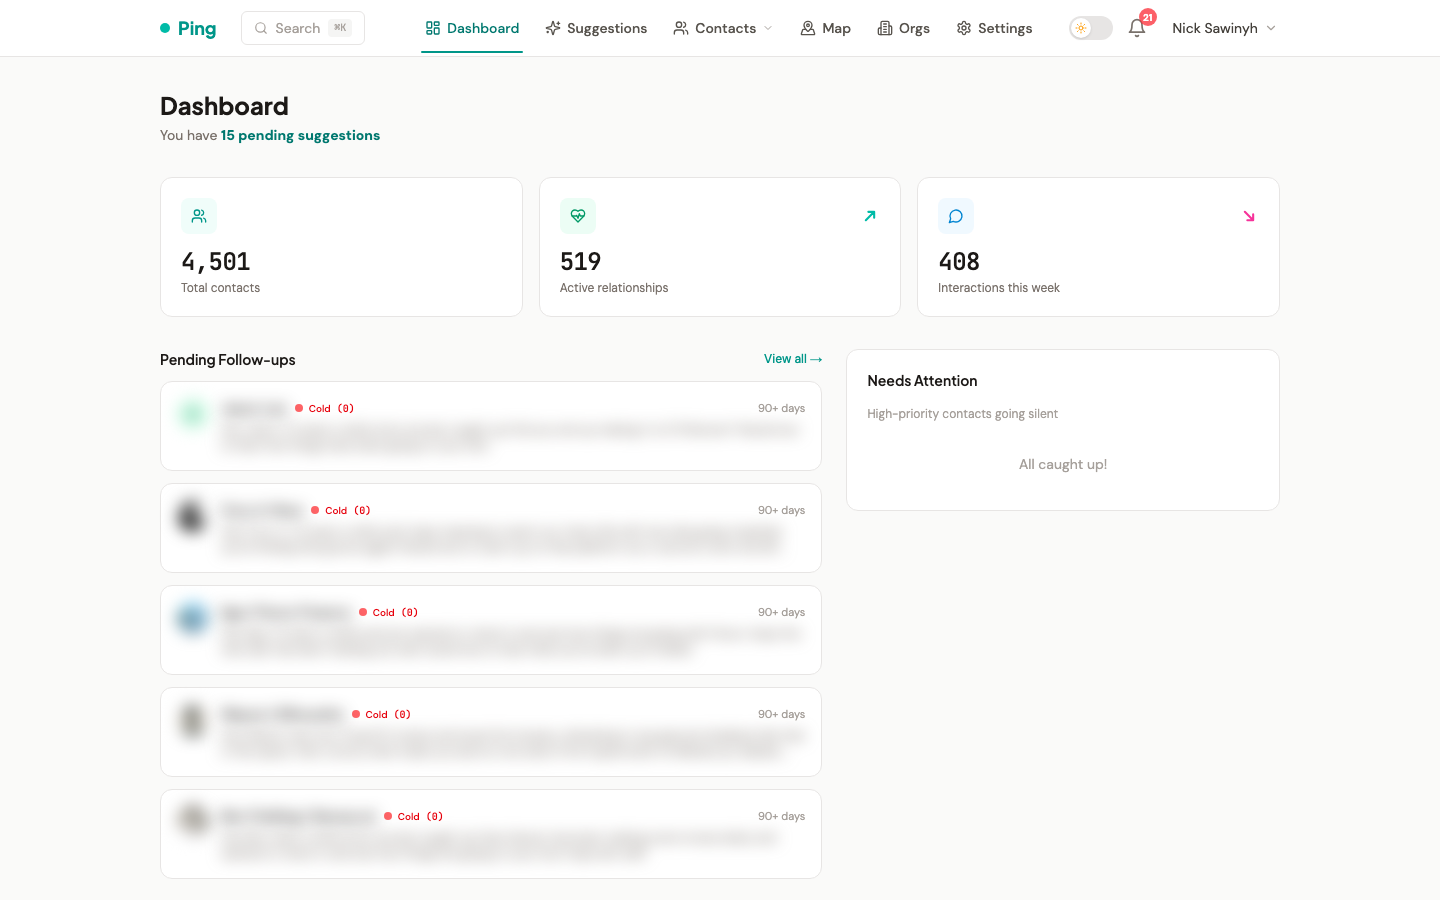The height and width of the screenshot is (900, 1440).
Task: Open View all follow-ups link
Action: tap(793, 359)
